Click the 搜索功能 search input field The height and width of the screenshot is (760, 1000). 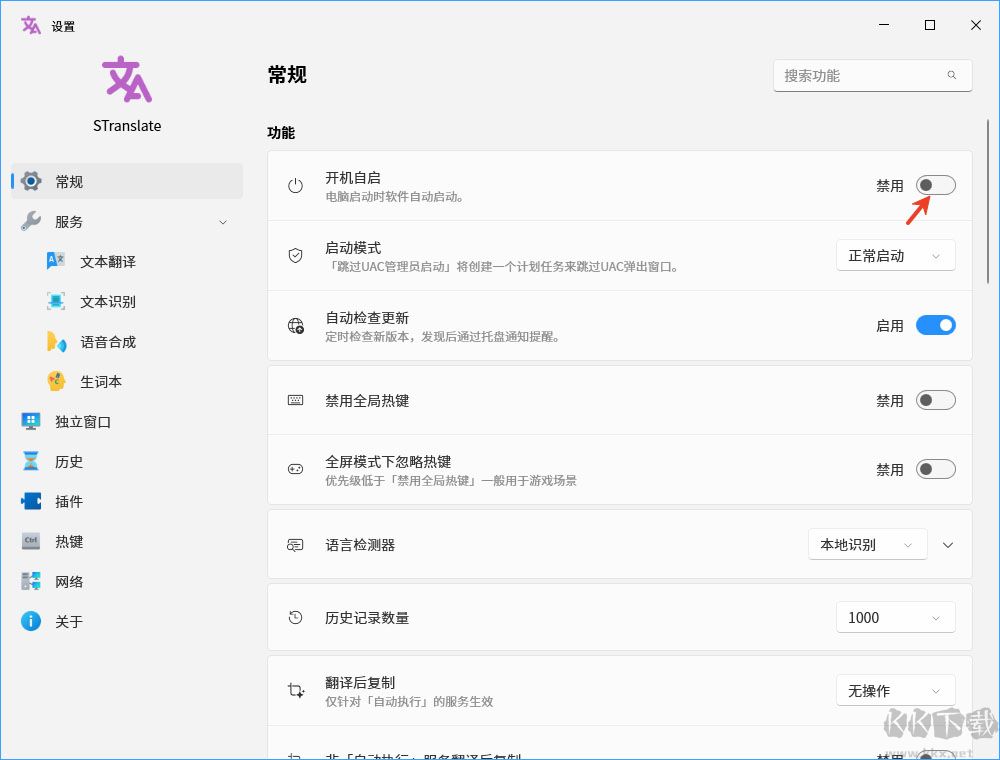(872, 76)
